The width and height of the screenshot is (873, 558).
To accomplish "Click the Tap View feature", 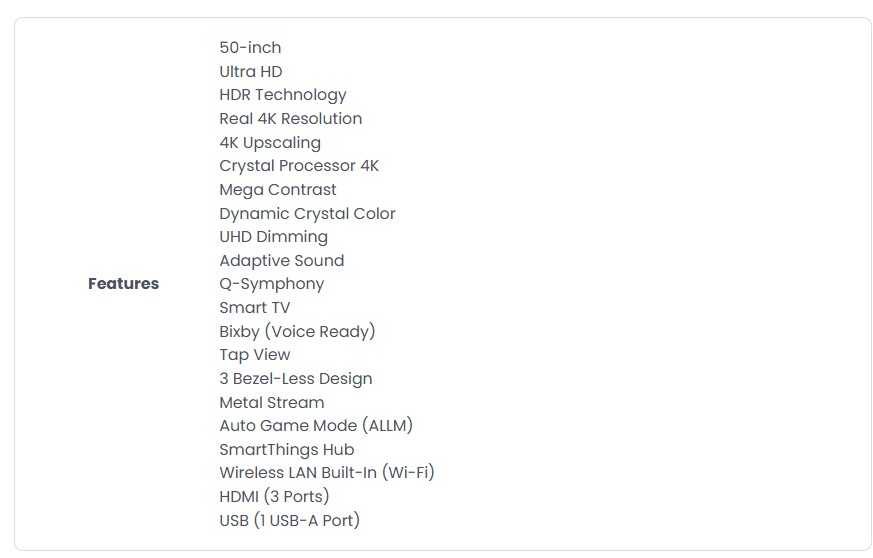I will point(254,355).
